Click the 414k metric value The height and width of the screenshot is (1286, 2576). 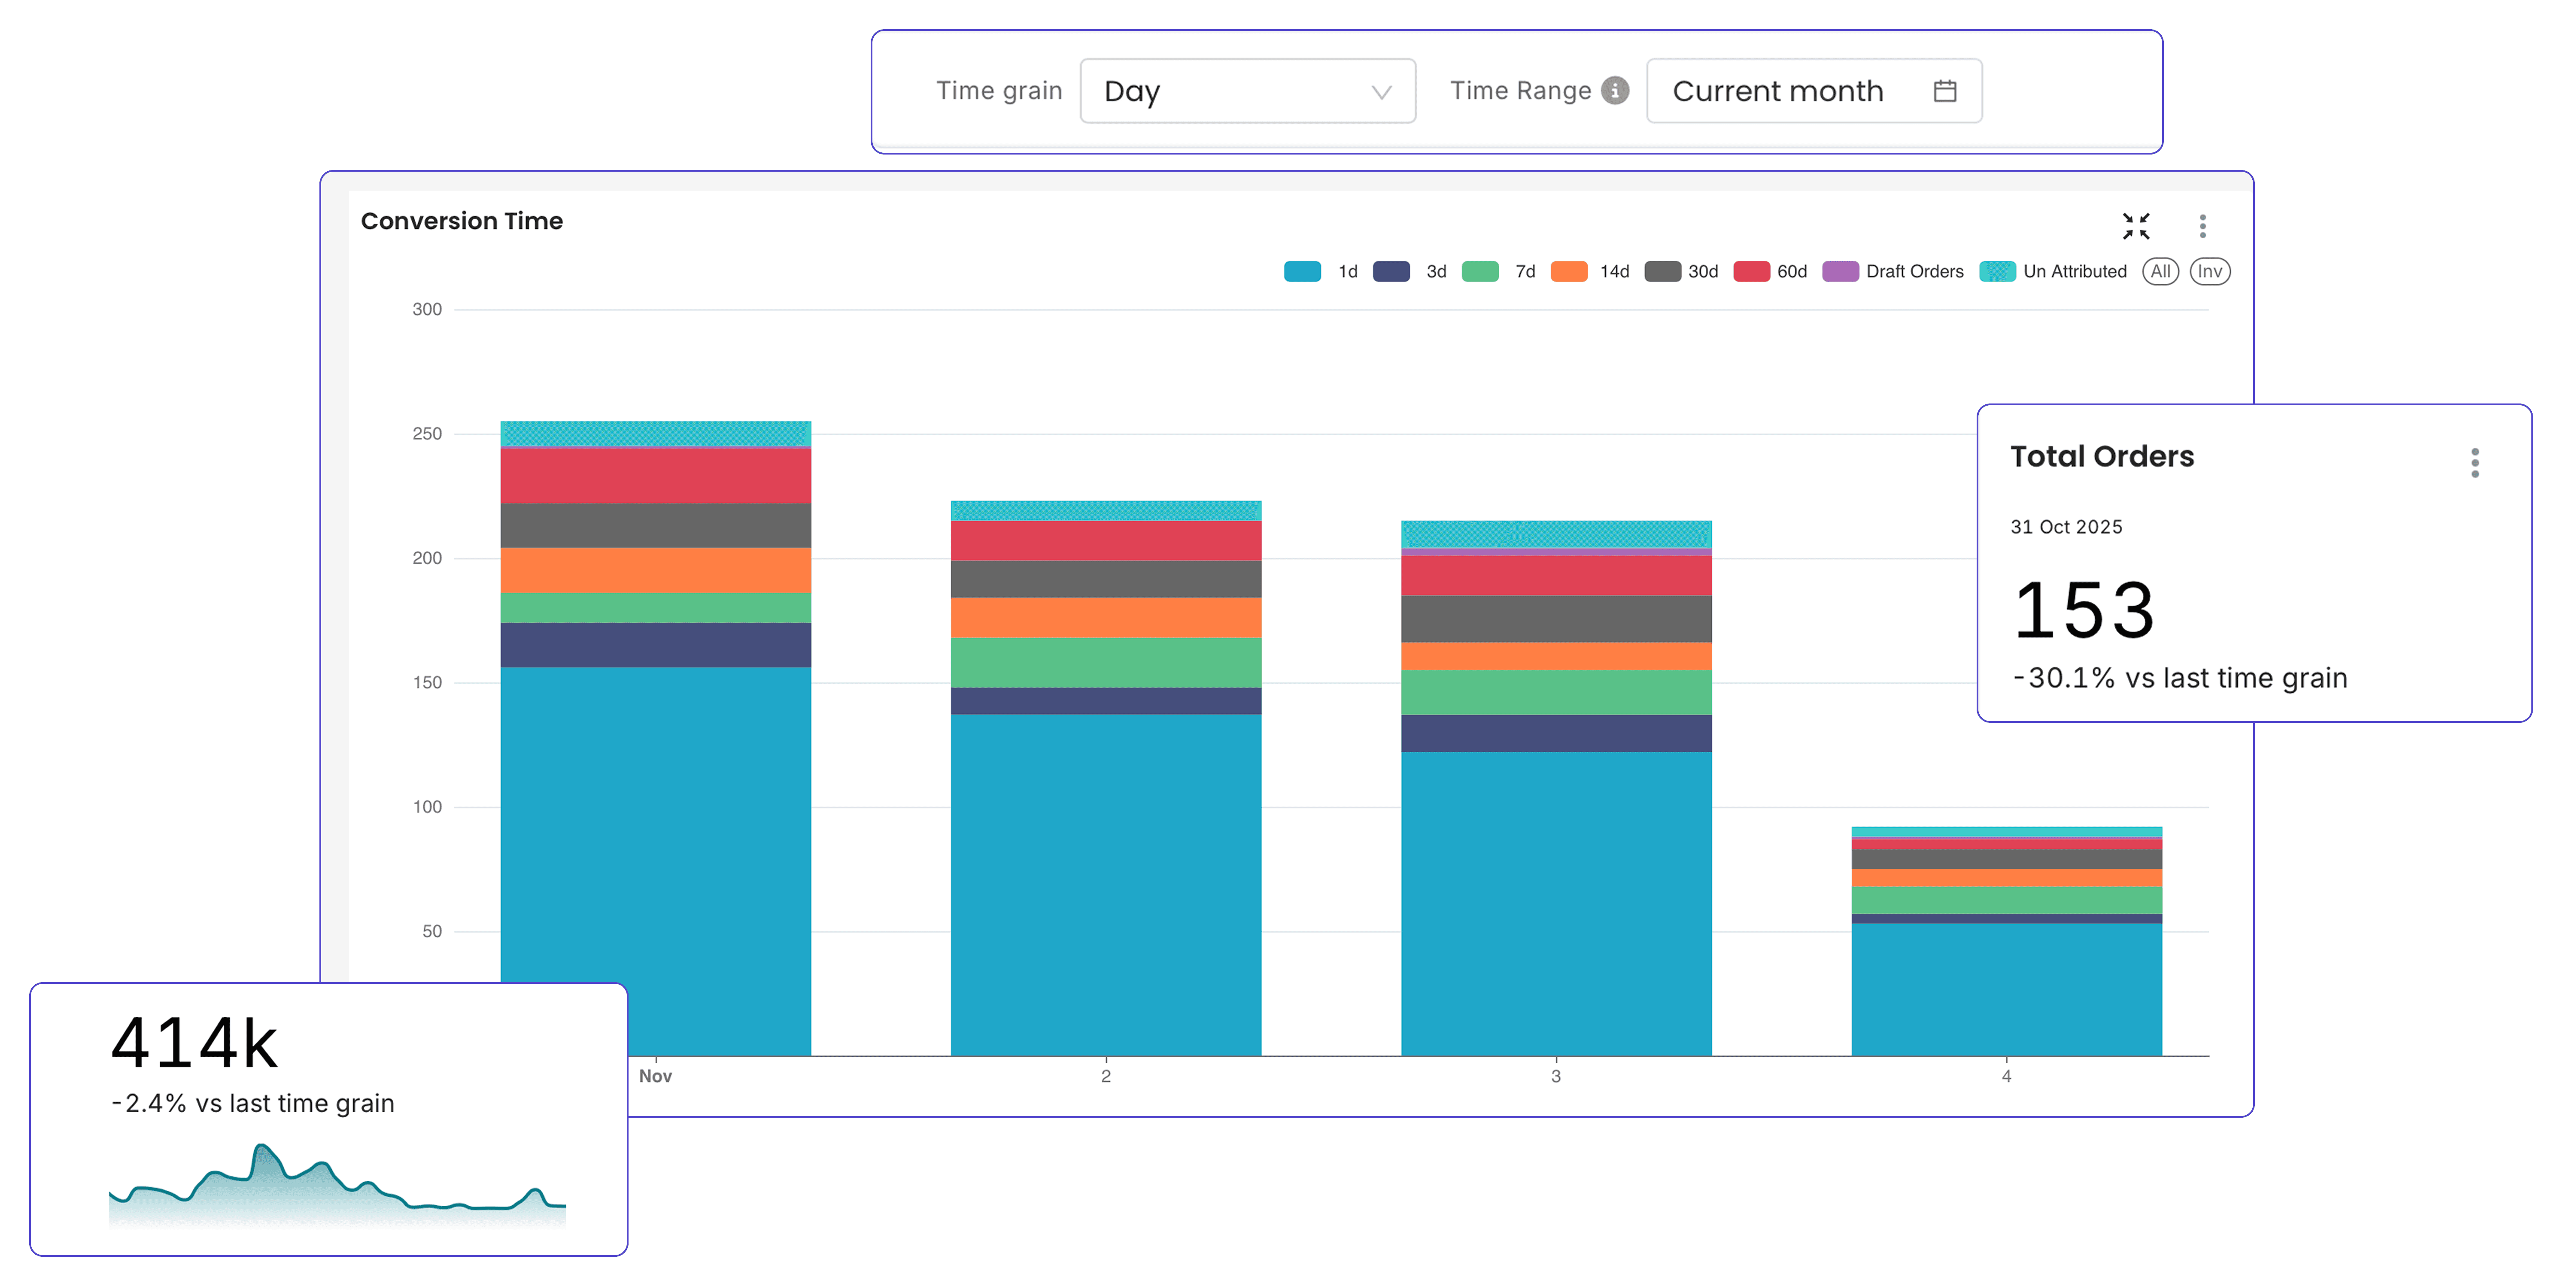[195, 1043]
